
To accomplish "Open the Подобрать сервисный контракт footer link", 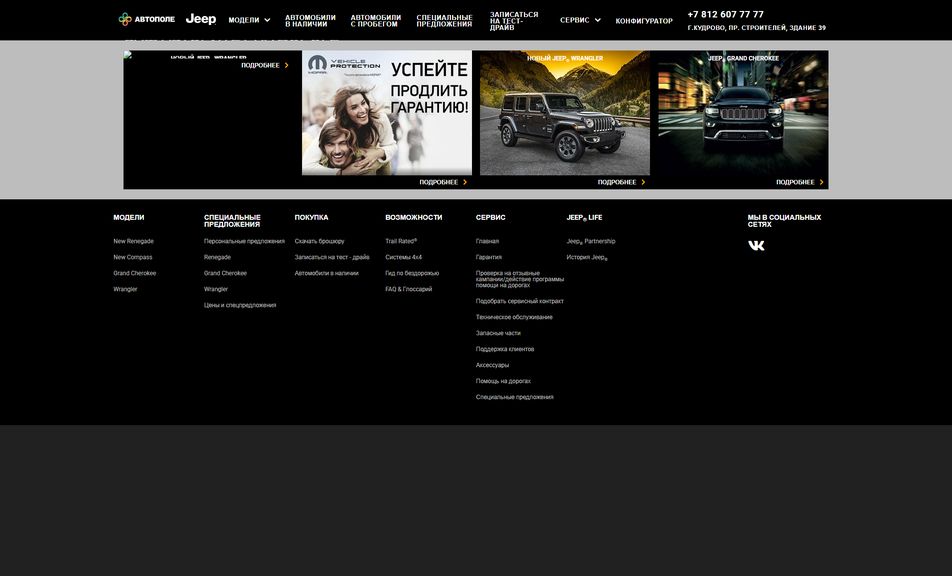I will [x=520, y=301].
